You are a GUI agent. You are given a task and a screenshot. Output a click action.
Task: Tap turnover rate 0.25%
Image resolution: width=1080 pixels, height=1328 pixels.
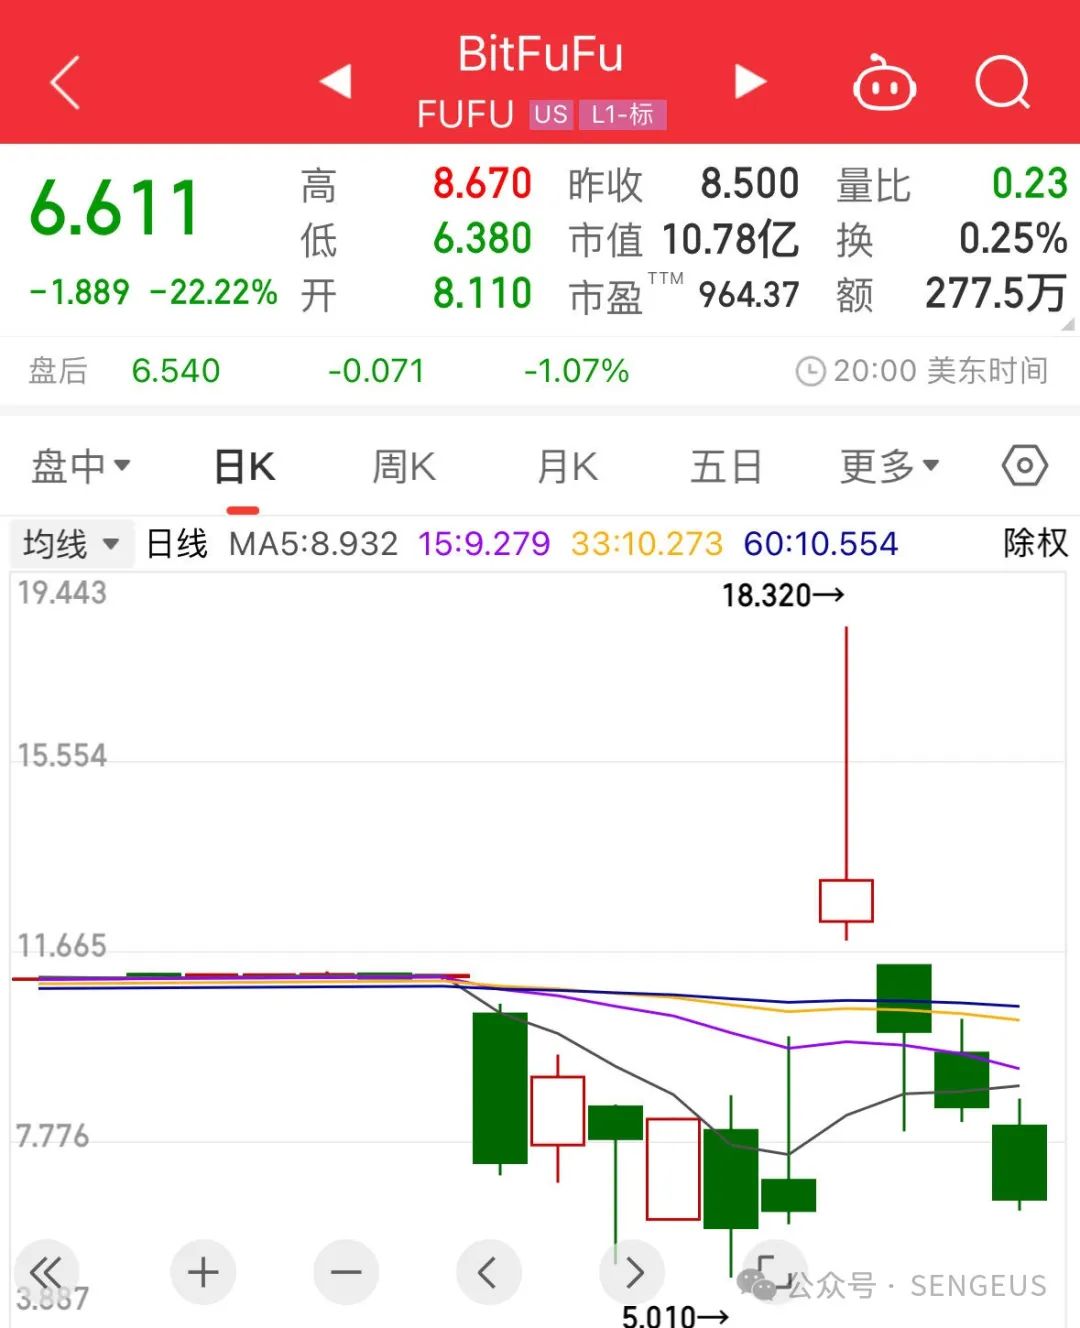tap(1013, 238)
